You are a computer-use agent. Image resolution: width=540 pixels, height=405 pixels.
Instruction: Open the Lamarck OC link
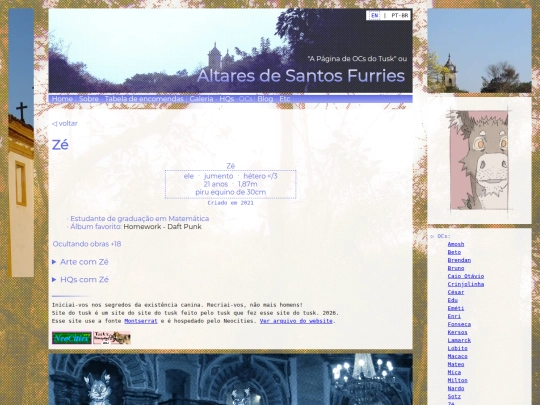click(459, 340)
